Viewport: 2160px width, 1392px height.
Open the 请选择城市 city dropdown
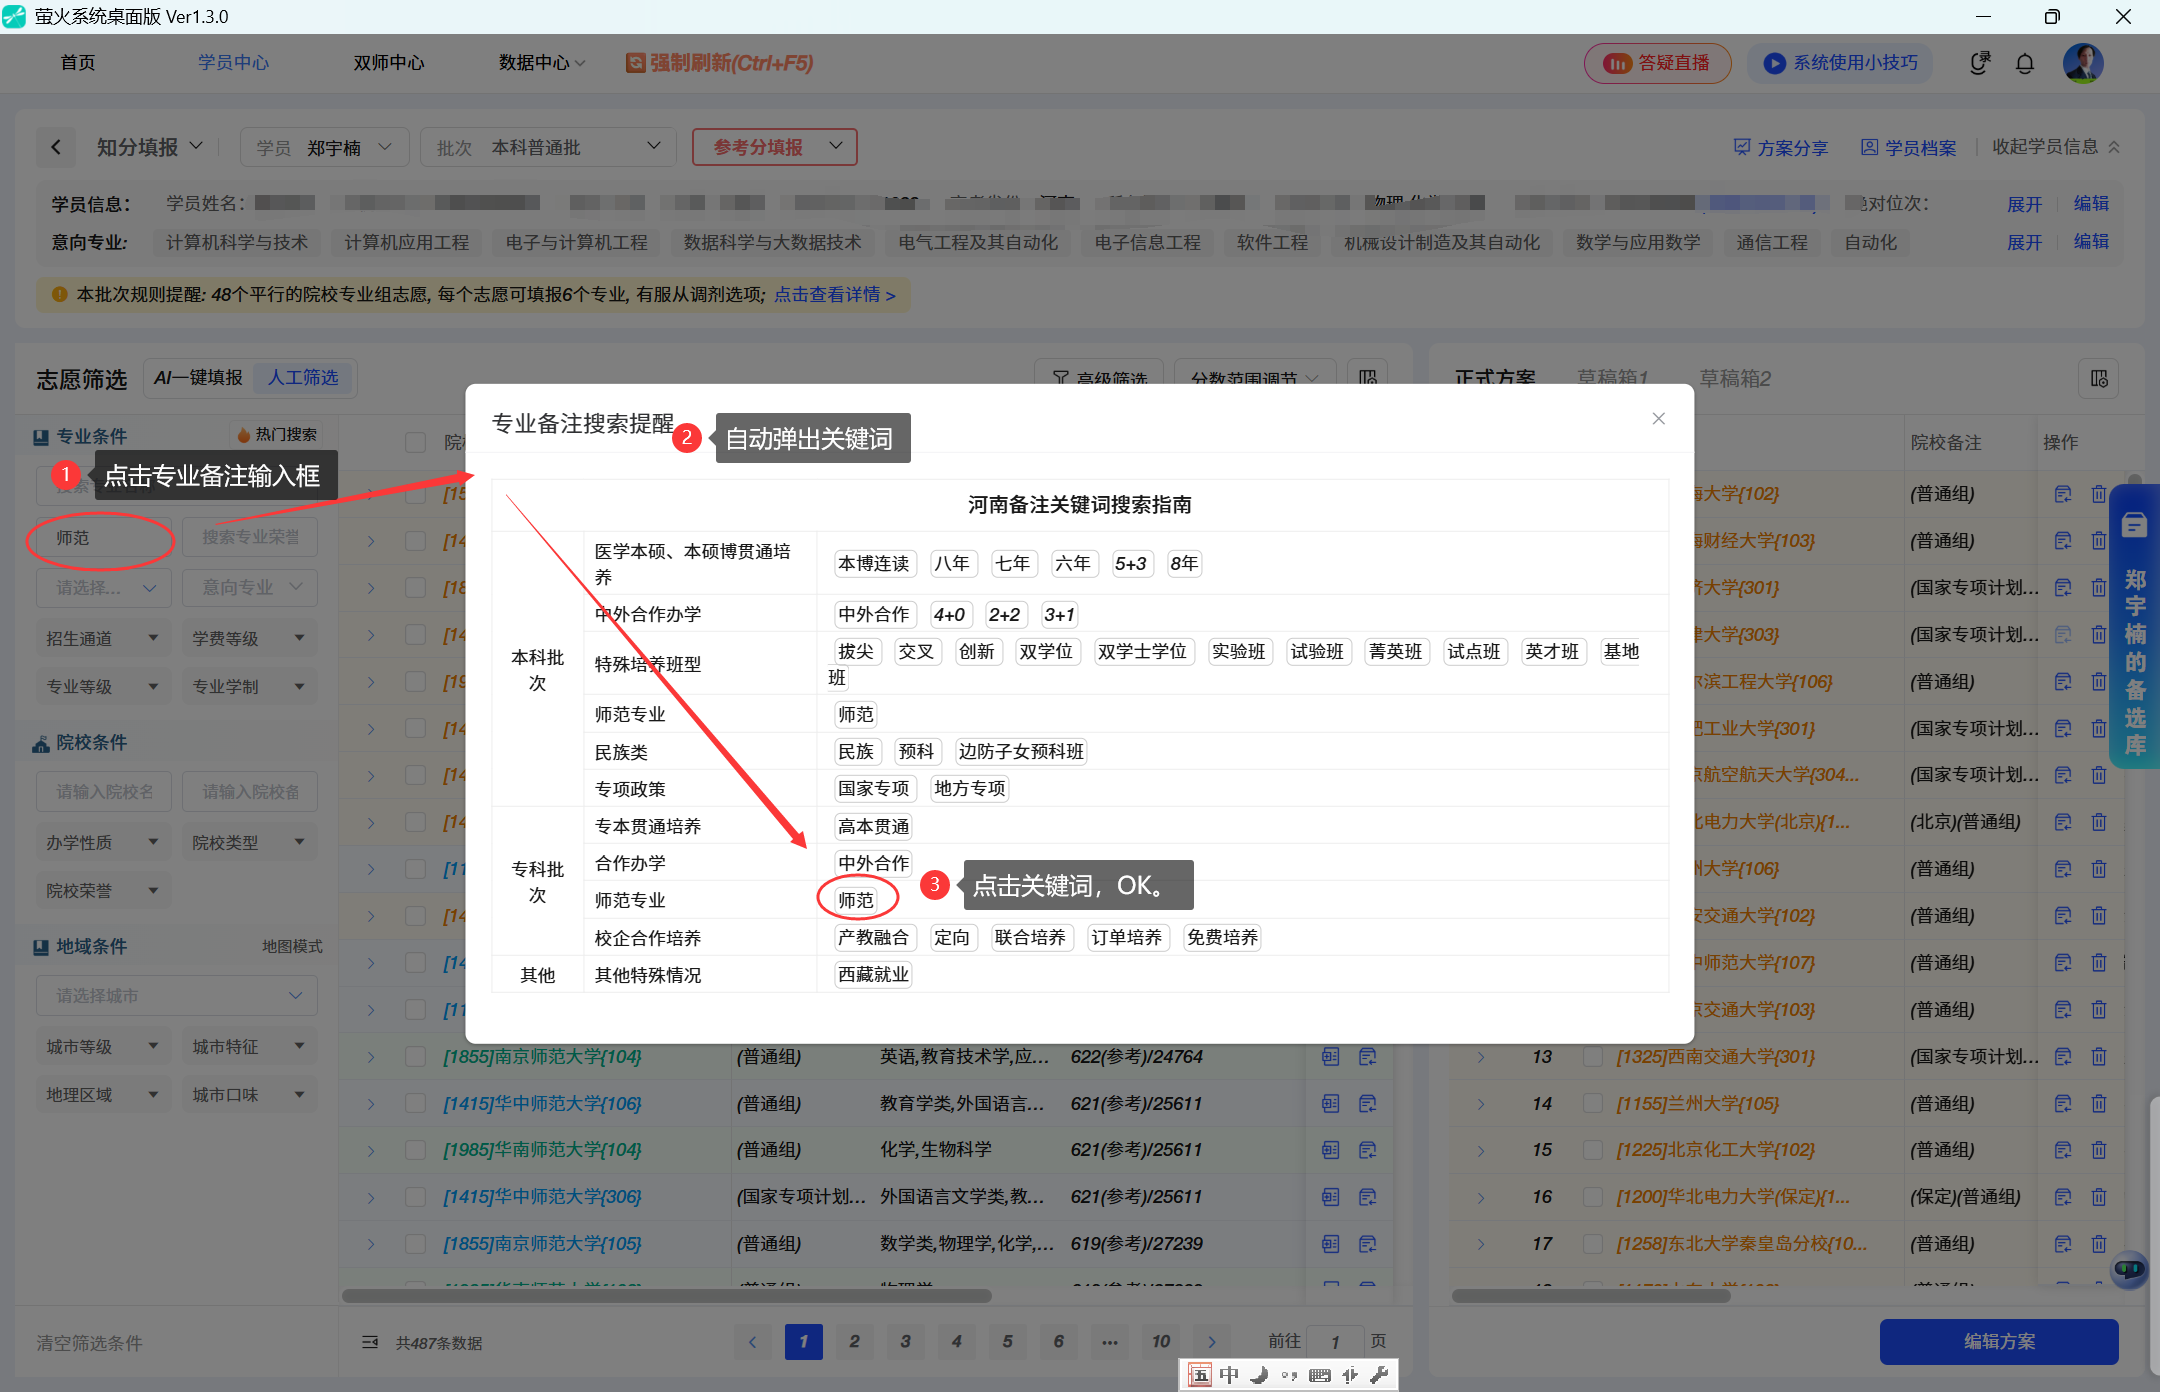[x=176, y=995]
